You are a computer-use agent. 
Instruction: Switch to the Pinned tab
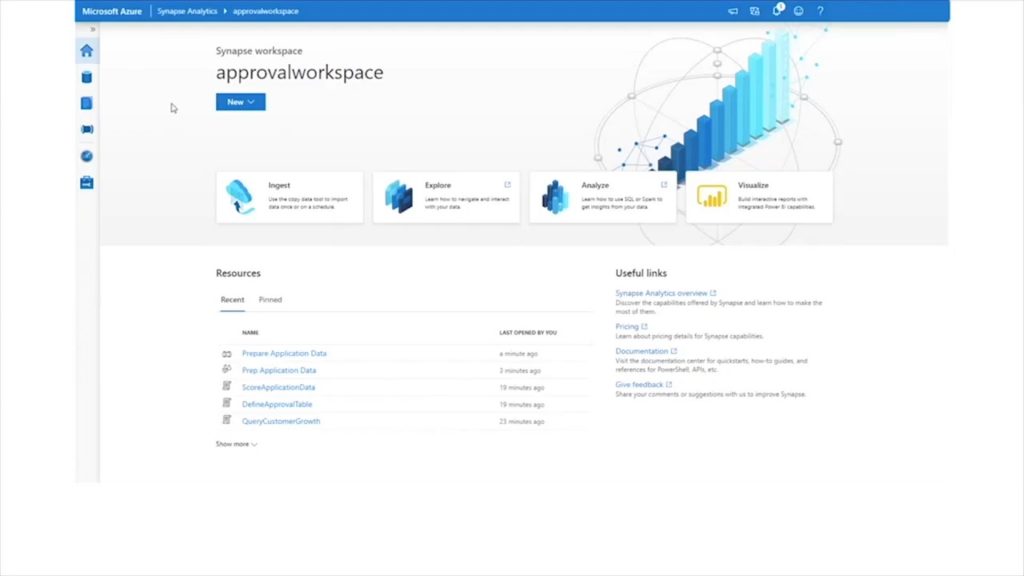tap(270, 300)
